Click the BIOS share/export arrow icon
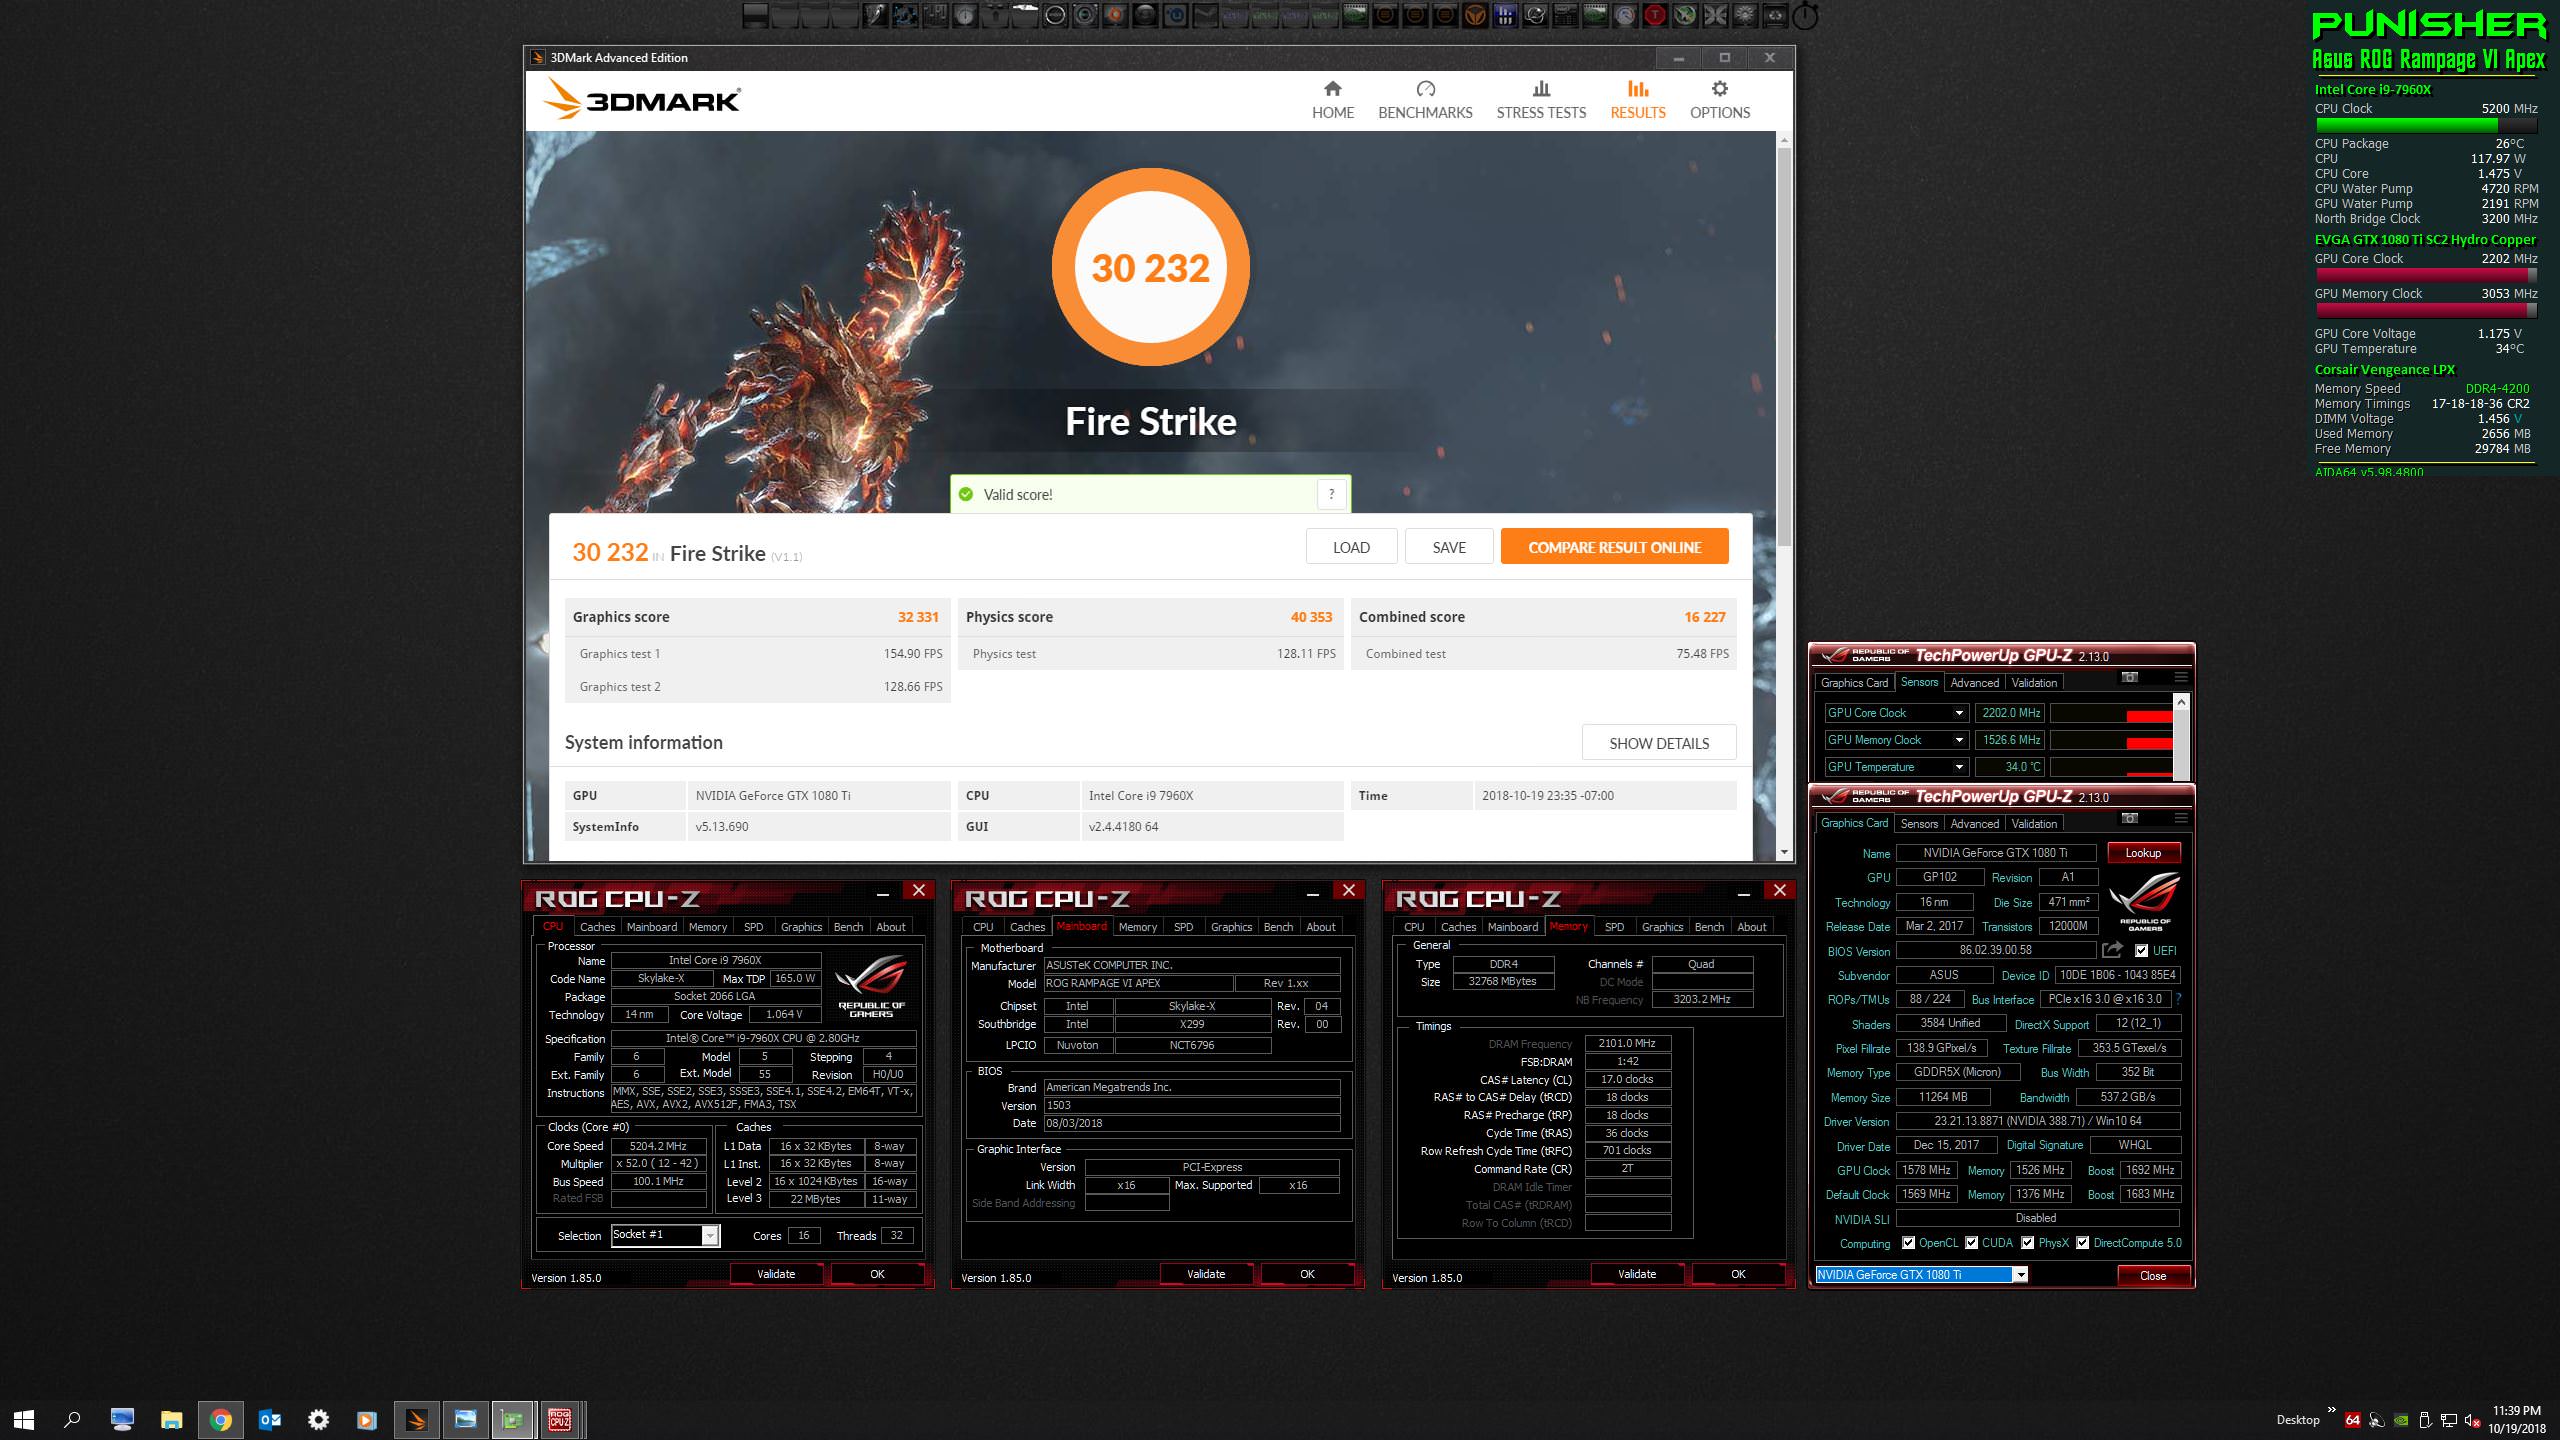This screenshot has width=2560, height=1440. pyautogui.click(x=2112, y=950)
